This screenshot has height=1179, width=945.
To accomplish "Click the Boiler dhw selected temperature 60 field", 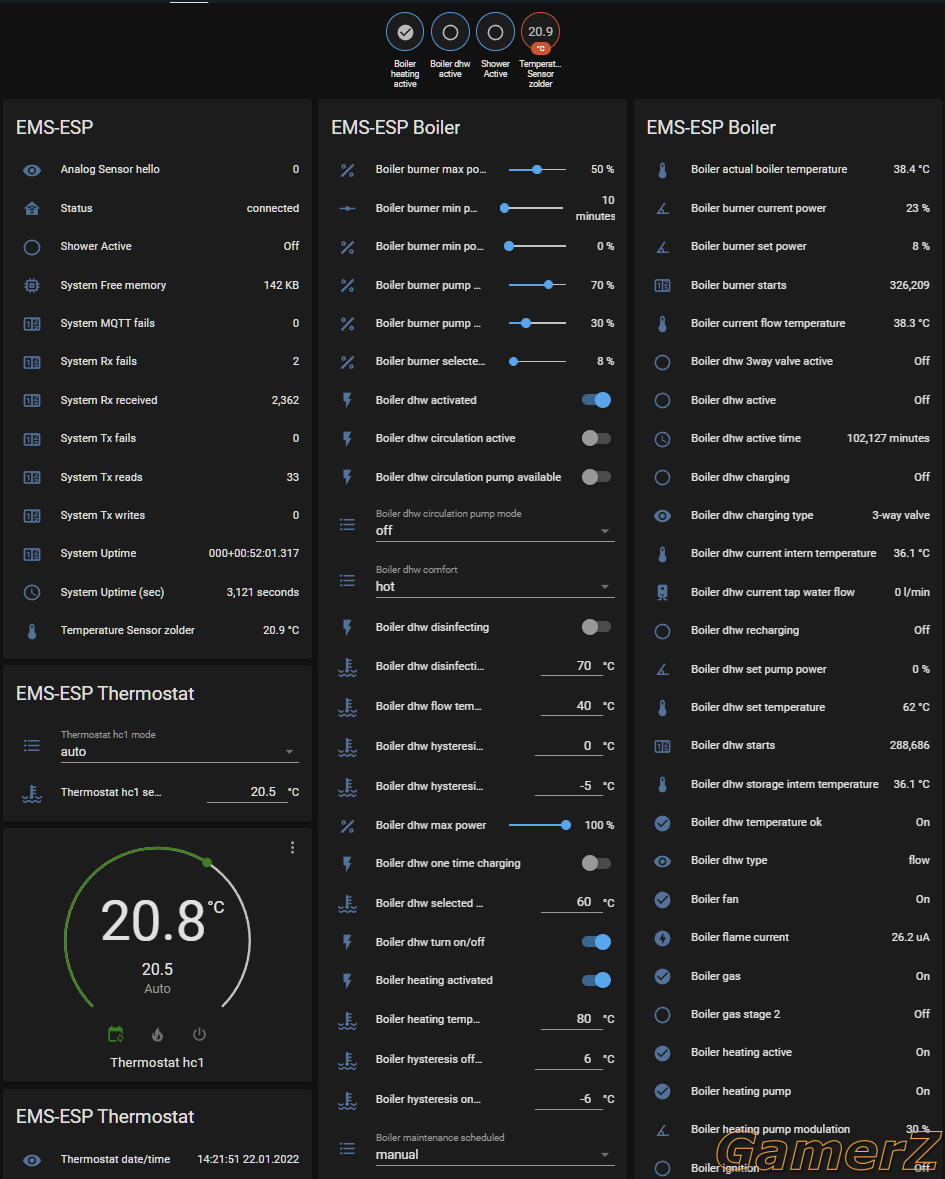I will (571, 902).
